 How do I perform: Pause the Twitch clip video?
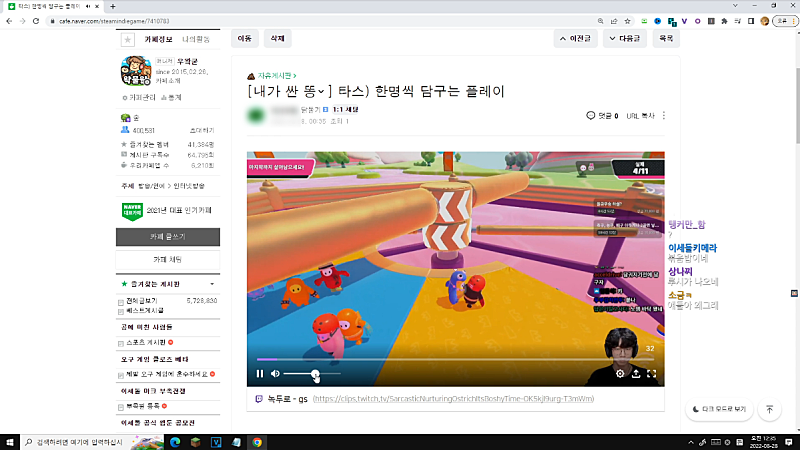[260, 374]
